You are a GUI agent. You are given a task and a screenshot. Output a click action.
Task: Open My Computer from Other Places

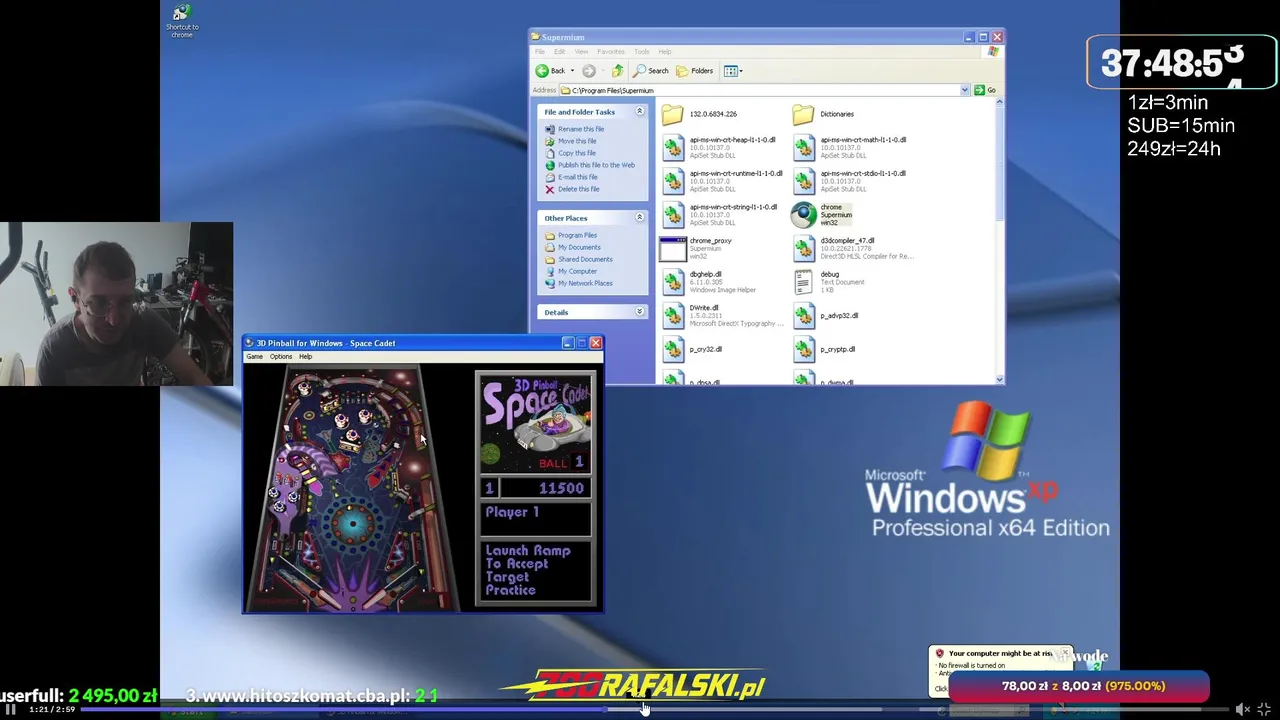coord(571,271)
